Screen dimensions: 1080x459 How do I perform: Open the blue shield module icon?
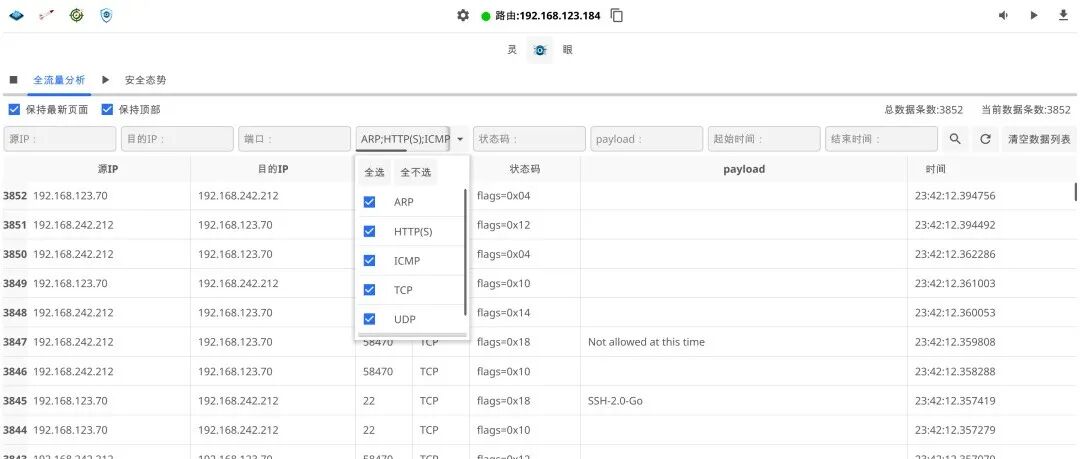tap(105, 15)
